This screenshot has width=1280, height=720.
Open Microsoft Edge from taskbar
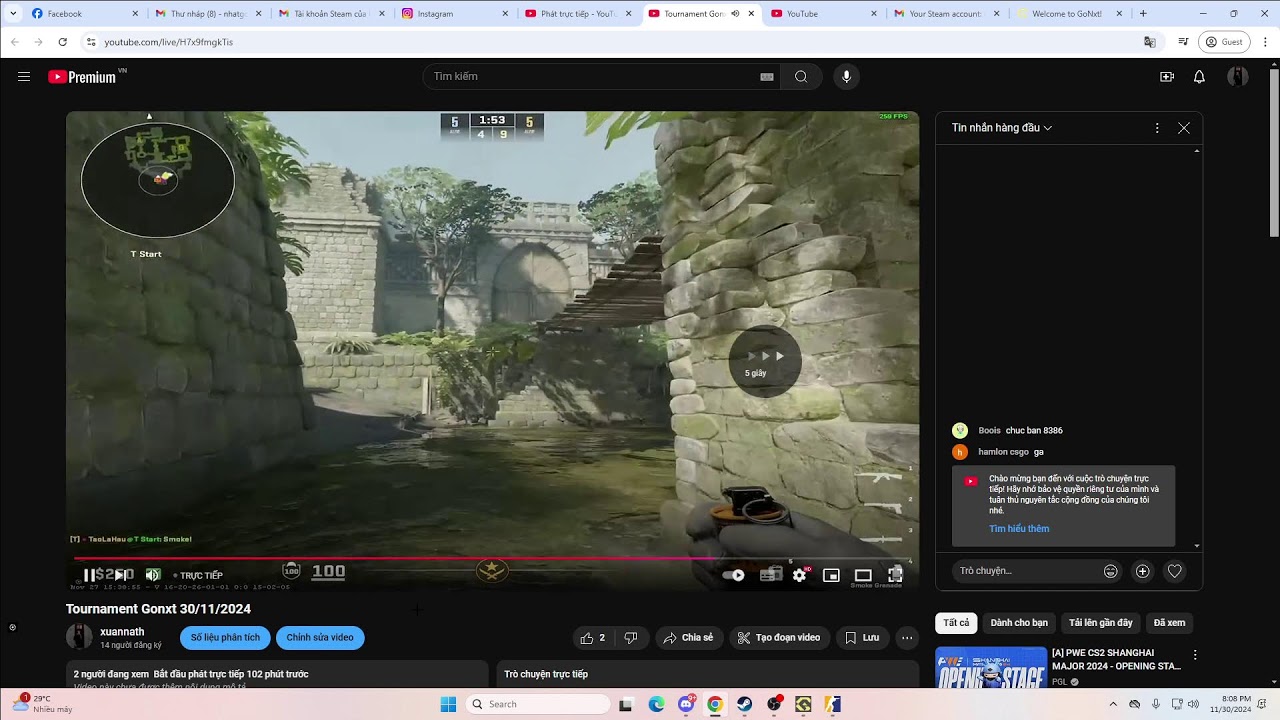tap(656, 704)
